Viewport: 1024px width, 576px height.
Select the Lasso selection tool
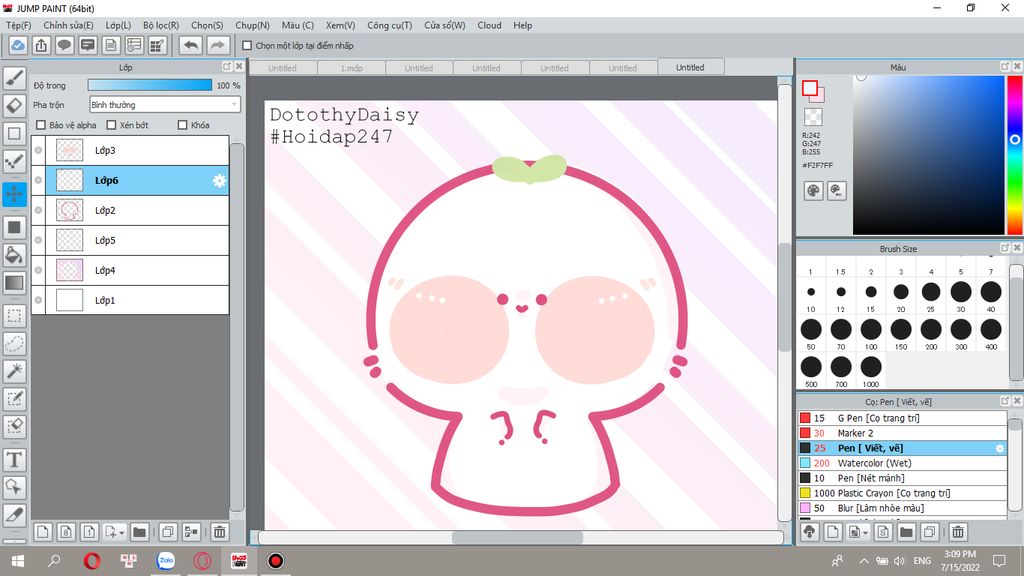tap(14, 344)
